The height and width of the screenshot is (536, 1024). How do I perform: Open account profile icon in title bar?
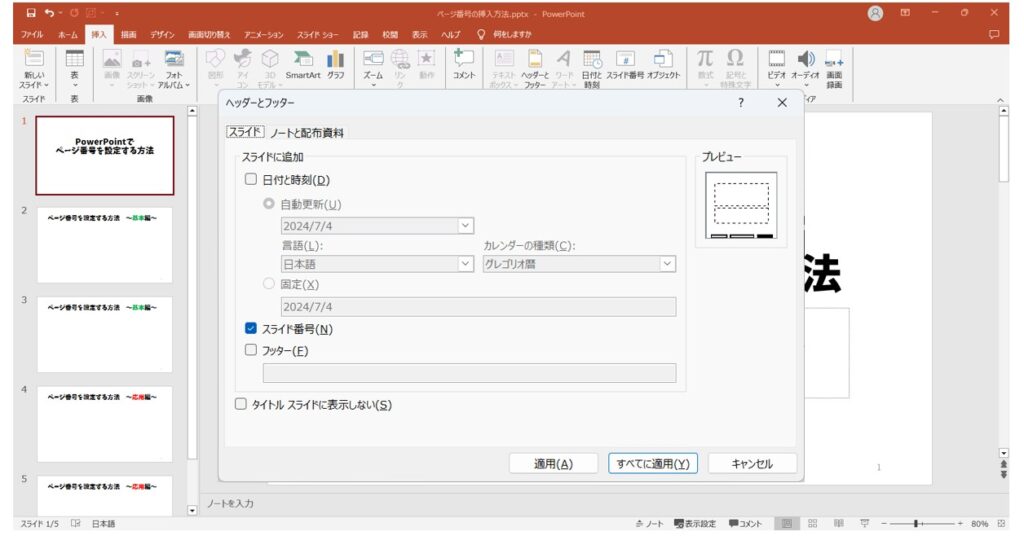(x=875, y=13)
